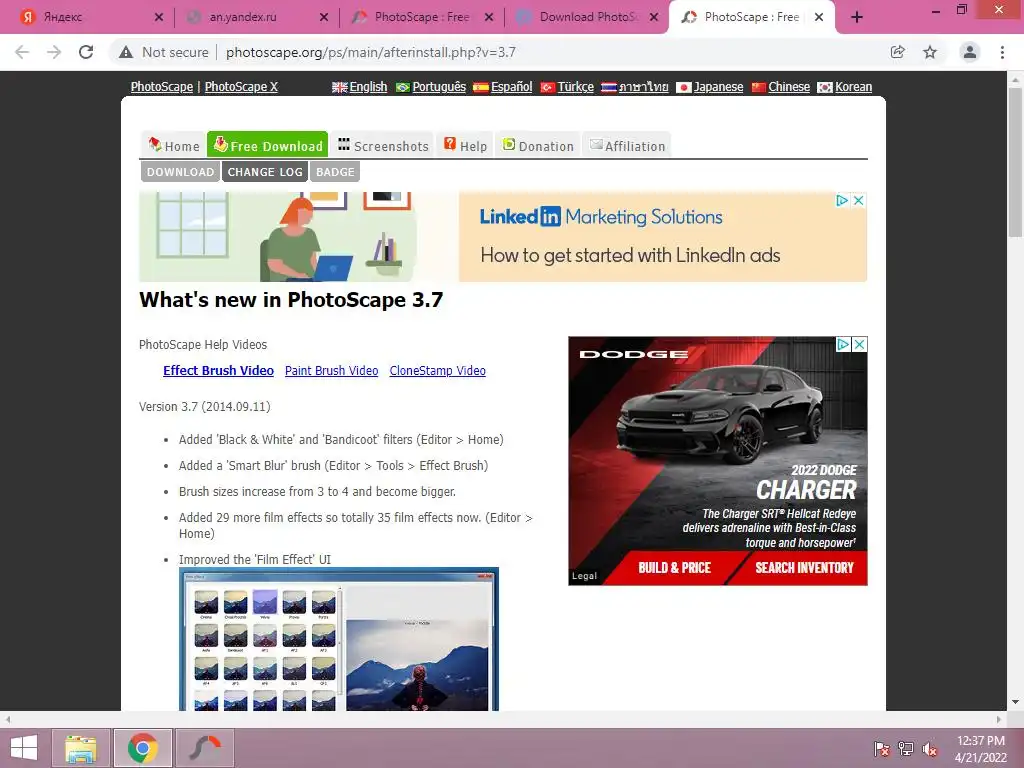Watch the Effect Brush Video
Viewport: 1024px width, 768px height.
218,370
